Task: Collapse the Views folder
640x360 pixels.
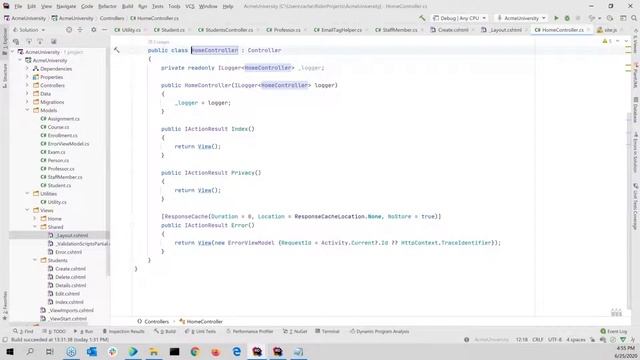Action: pyautogui.click(x=28, y=210)
